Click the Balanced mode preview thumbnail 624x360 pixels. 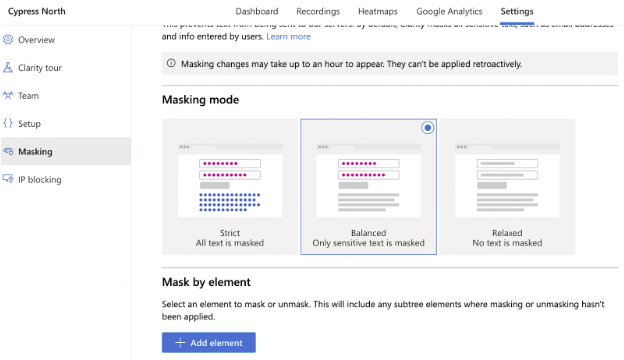pos(369,180)
